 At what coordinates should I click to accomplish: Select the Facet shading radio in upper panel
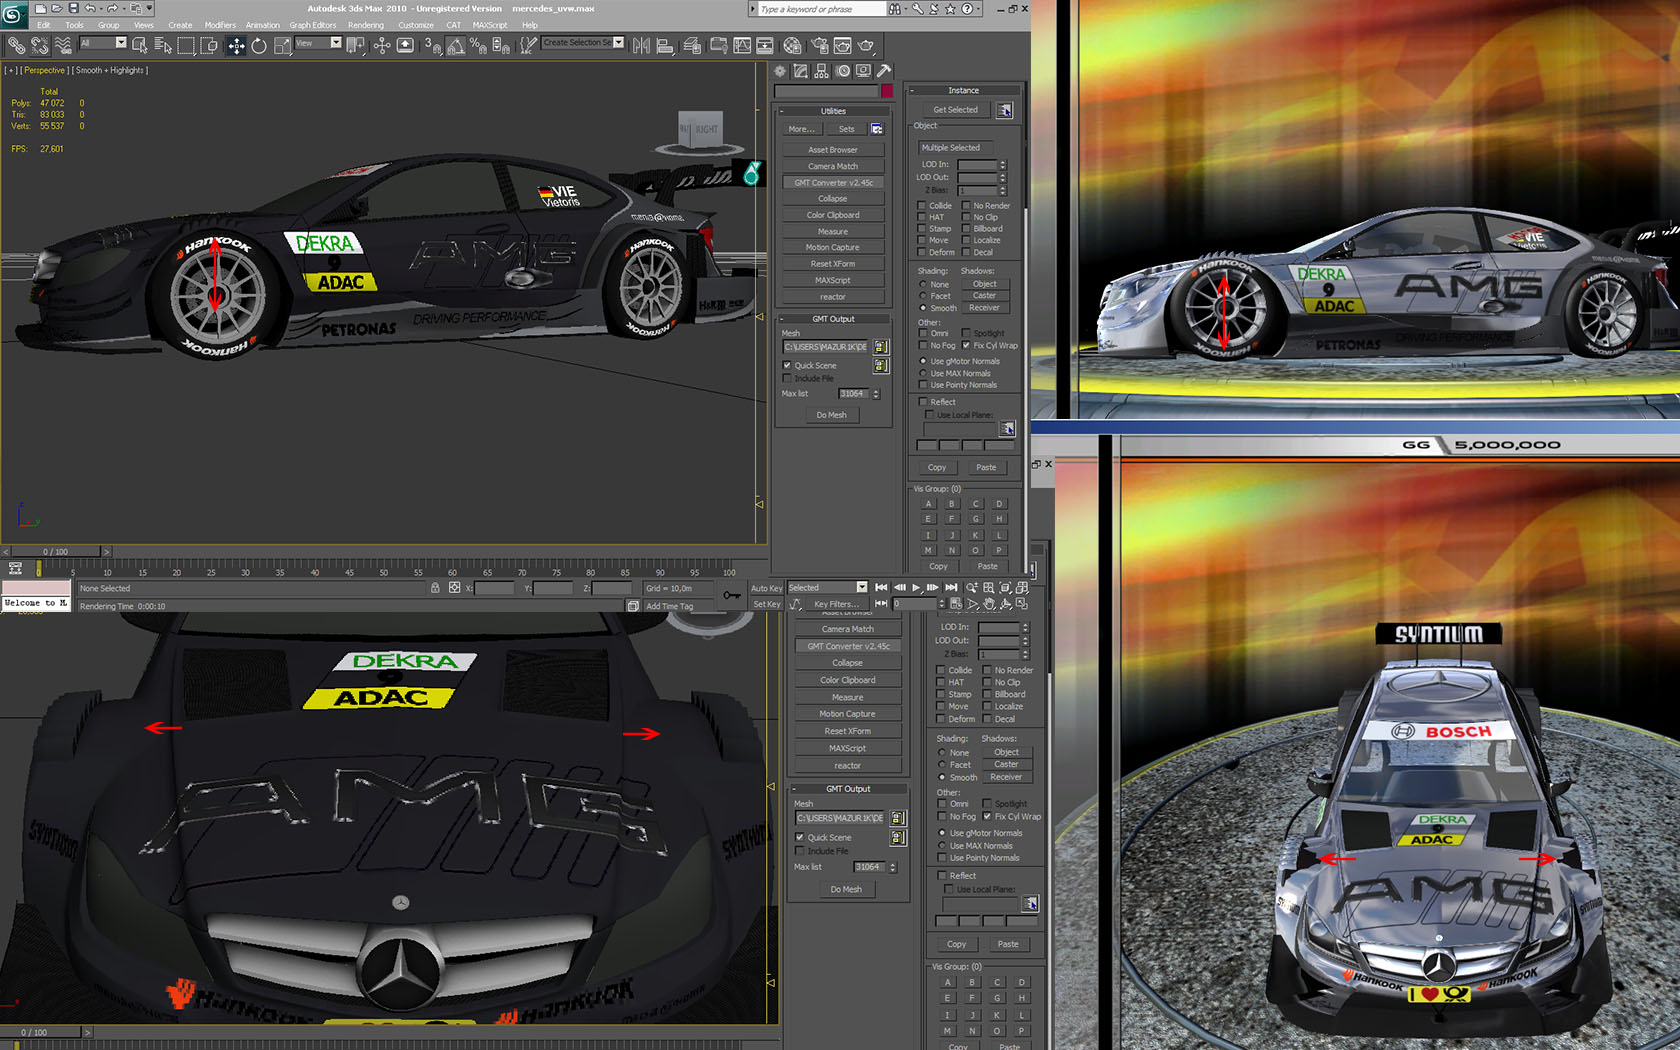pyautogui.click(x=923, y=296)
